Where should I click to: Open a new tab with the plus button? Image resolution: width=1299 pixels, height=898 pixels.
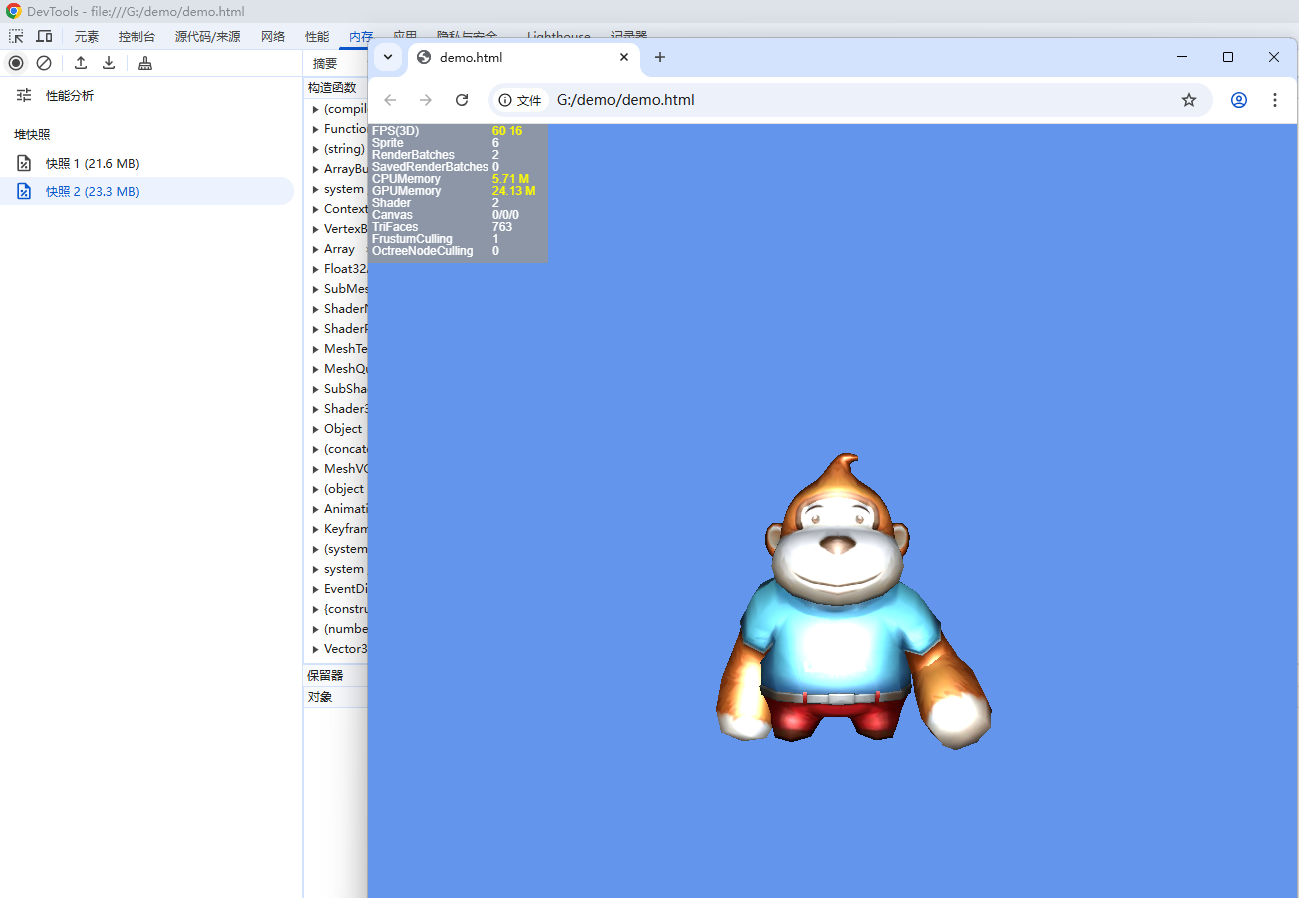pyautogui.click(x=660, y=57)
